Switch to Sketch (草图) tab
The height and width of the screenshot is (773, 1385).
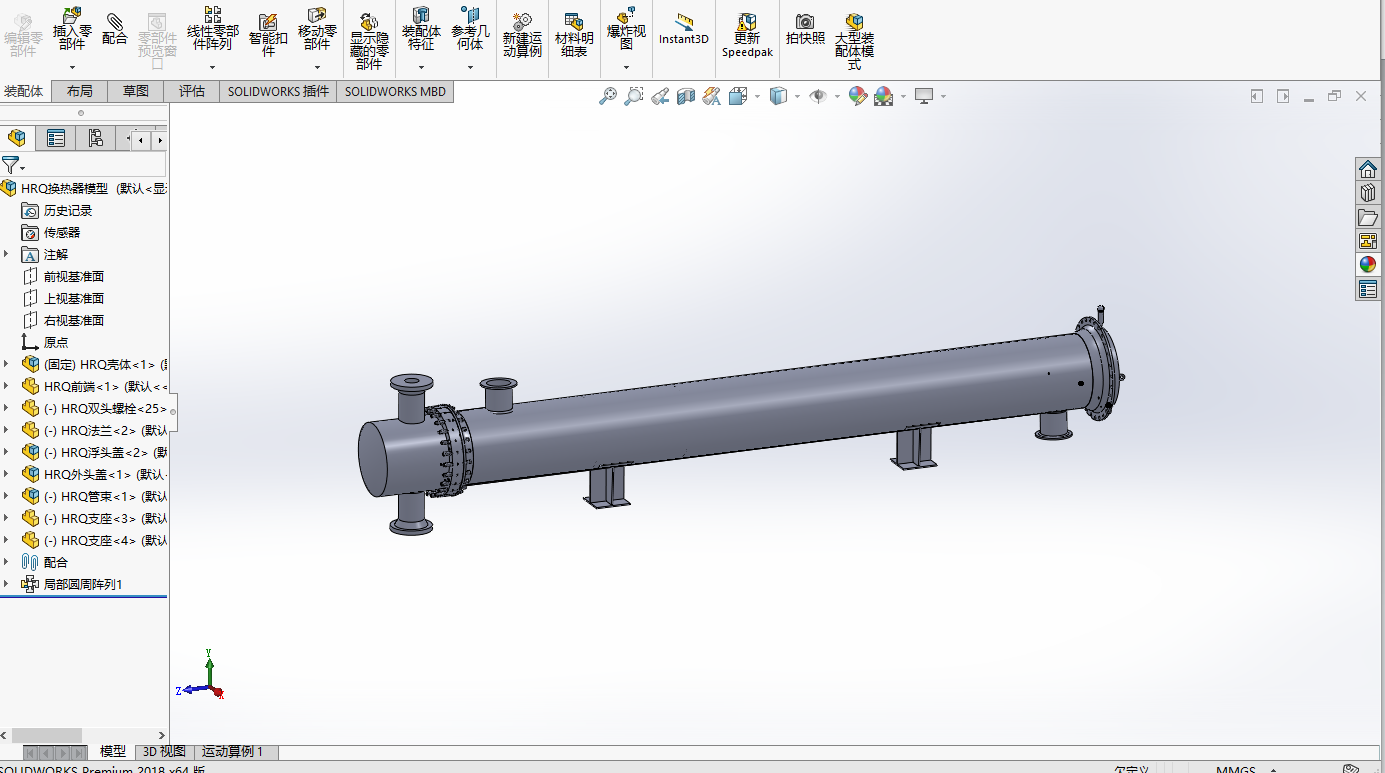(x=136, y=91)
